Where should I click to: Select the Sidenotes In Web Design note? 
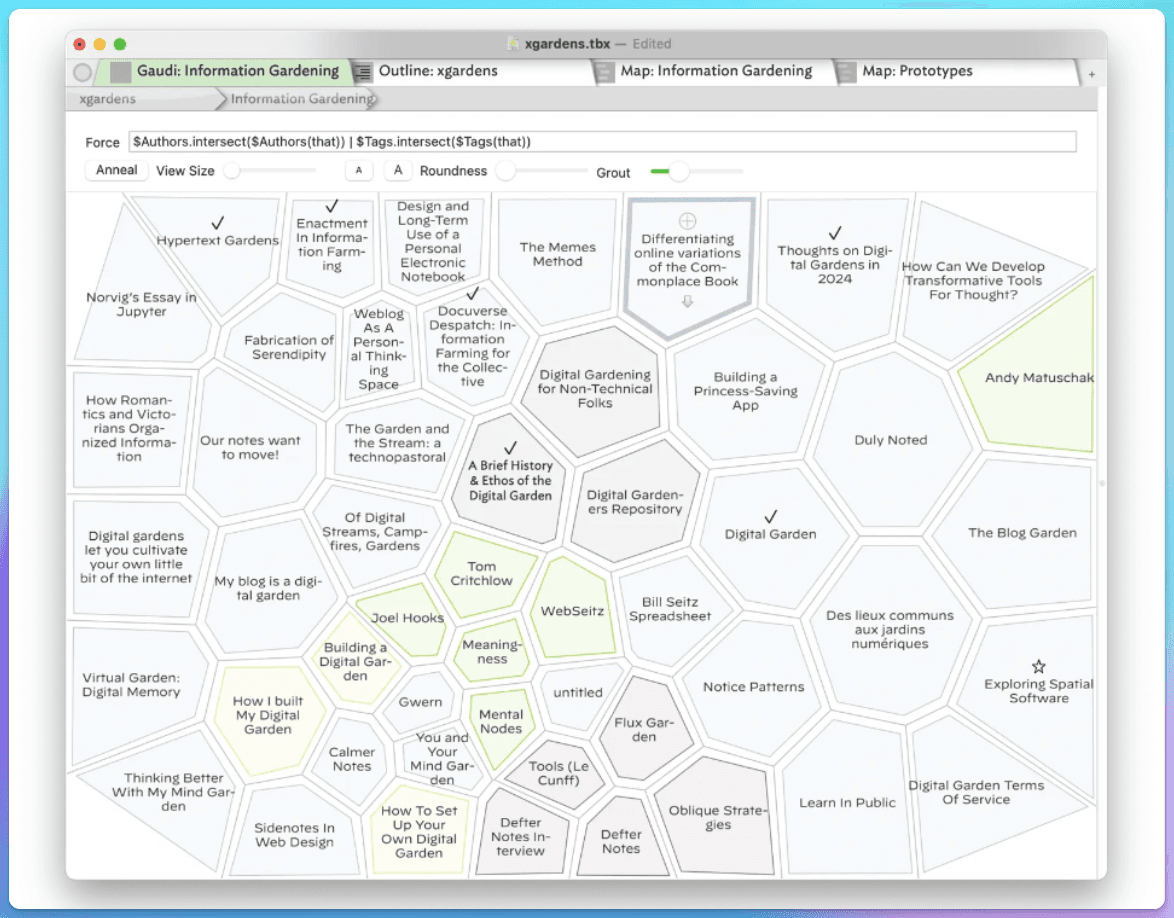coord(294,835)
